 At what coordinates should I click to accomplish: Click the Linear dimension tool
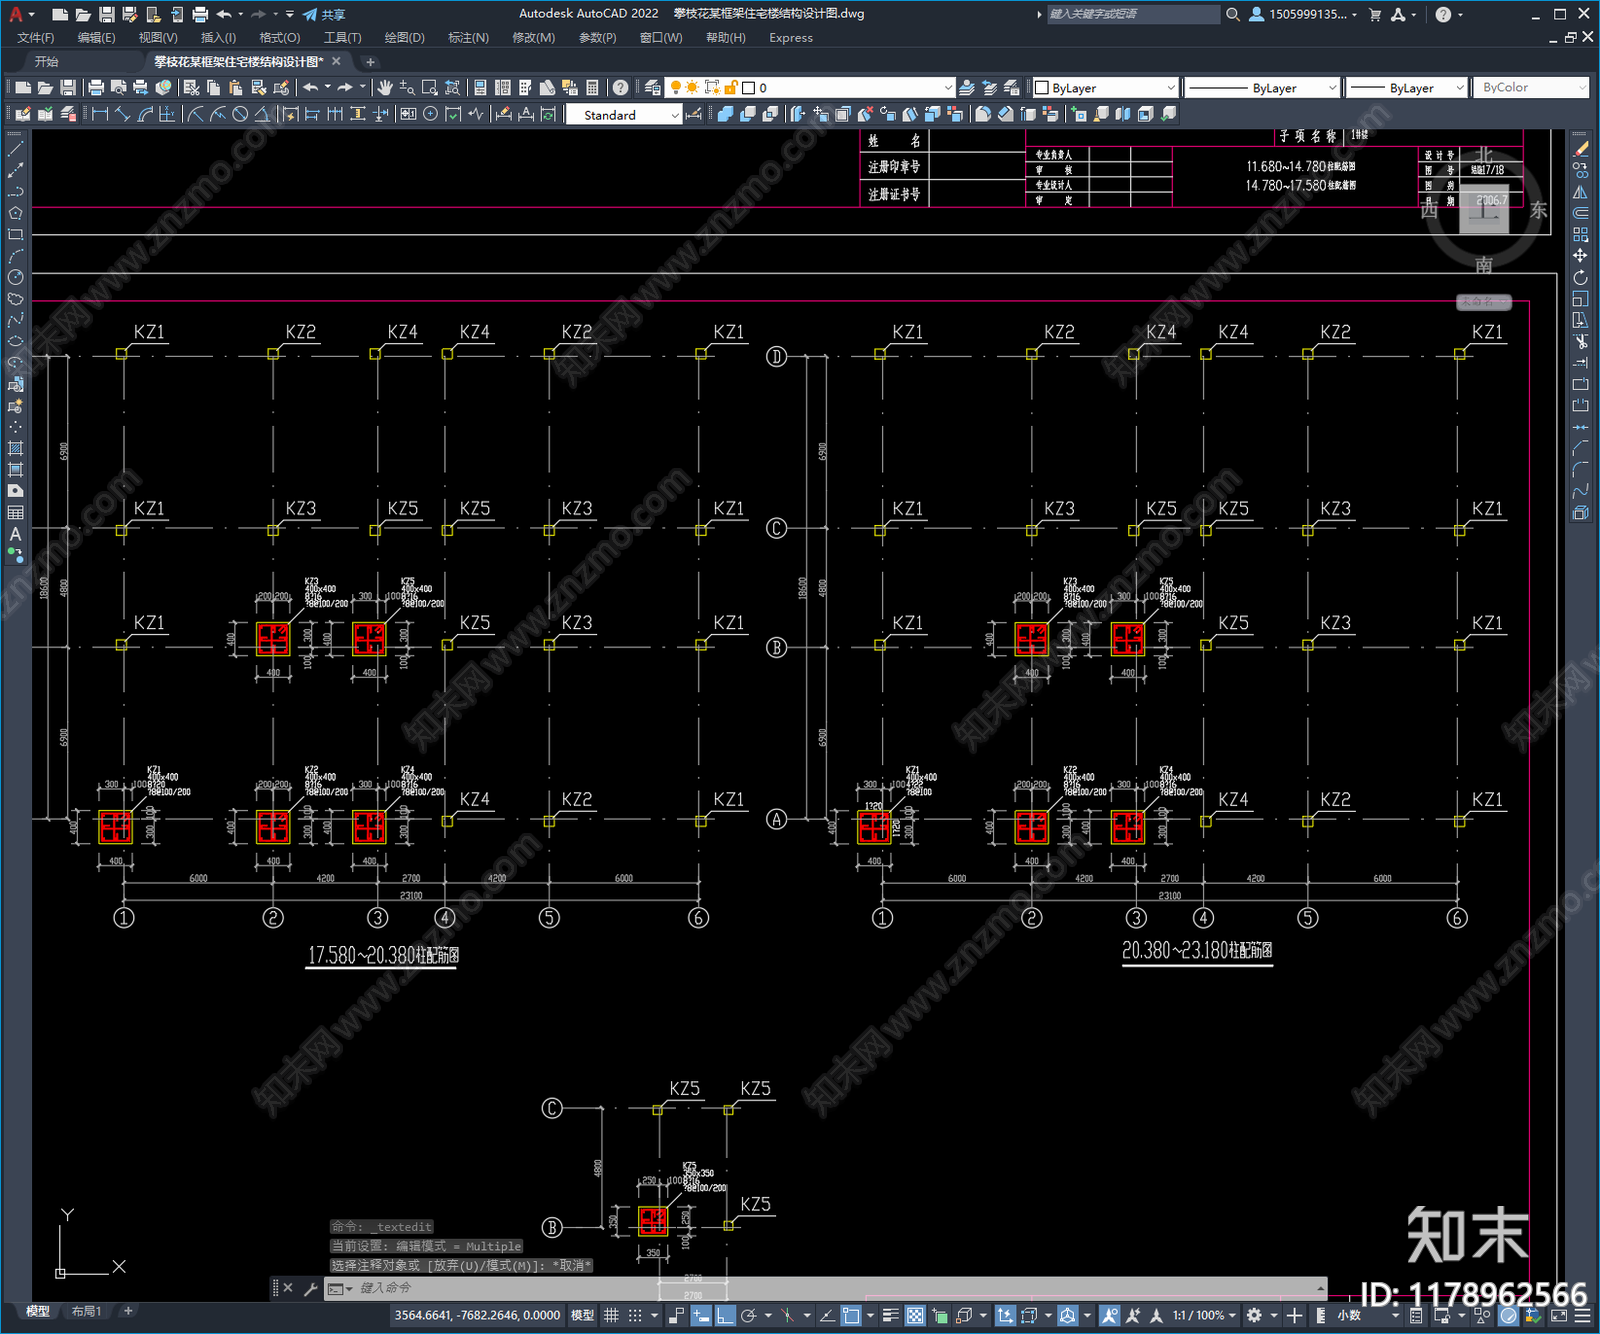point(100,114)
